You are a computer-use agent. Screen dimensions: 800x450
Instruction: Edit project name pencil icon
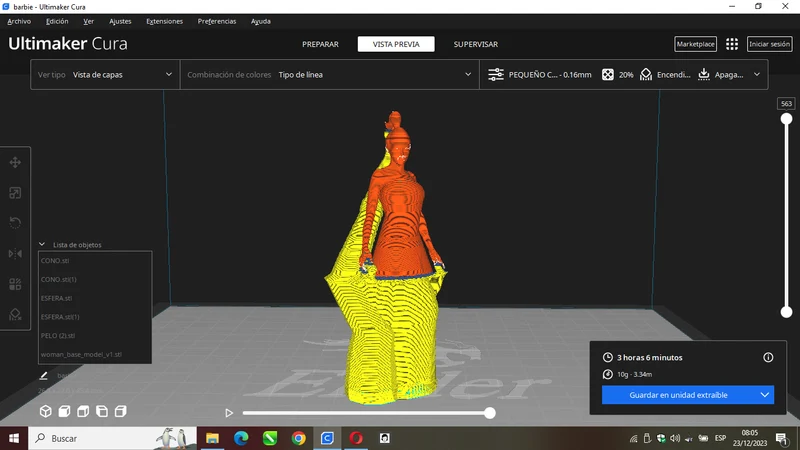point(43,376)
